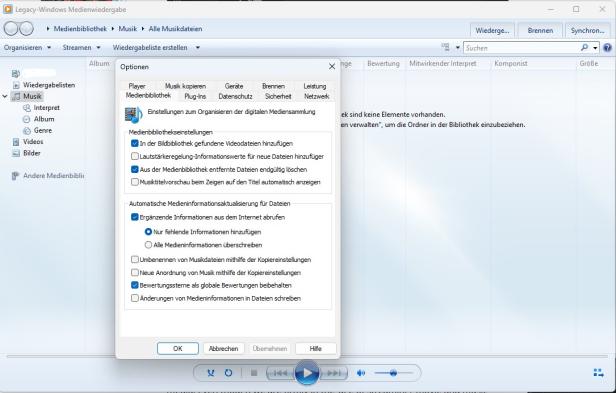Toggle entfernte Dateien endgültig löschen
This screenshot has height=393, width=616.
coord(135,169)
